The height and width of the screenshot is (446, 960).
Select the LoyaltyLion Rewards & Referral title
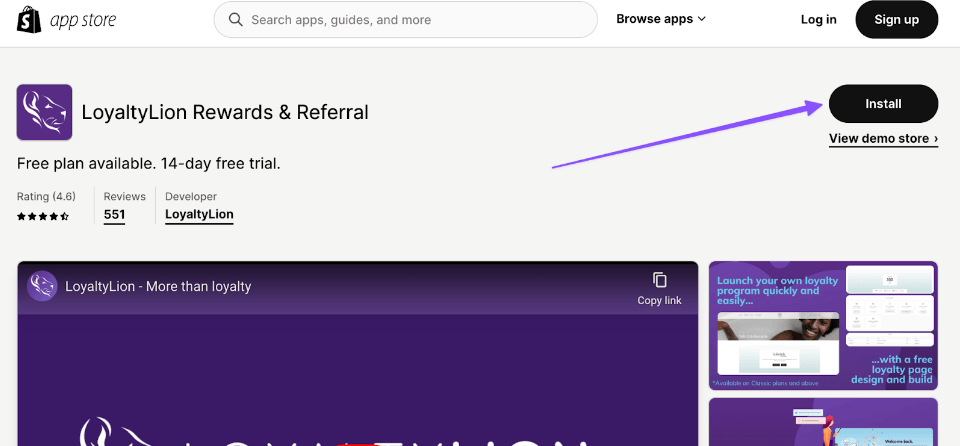click(225, 113)
